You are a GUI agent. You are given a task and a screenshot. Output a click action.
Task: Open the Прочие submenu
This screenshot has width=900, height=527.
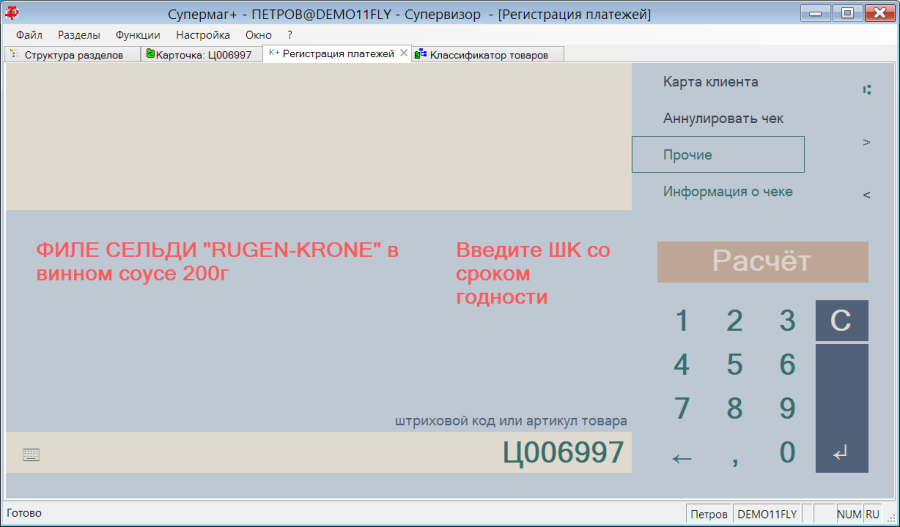point(718,154)
